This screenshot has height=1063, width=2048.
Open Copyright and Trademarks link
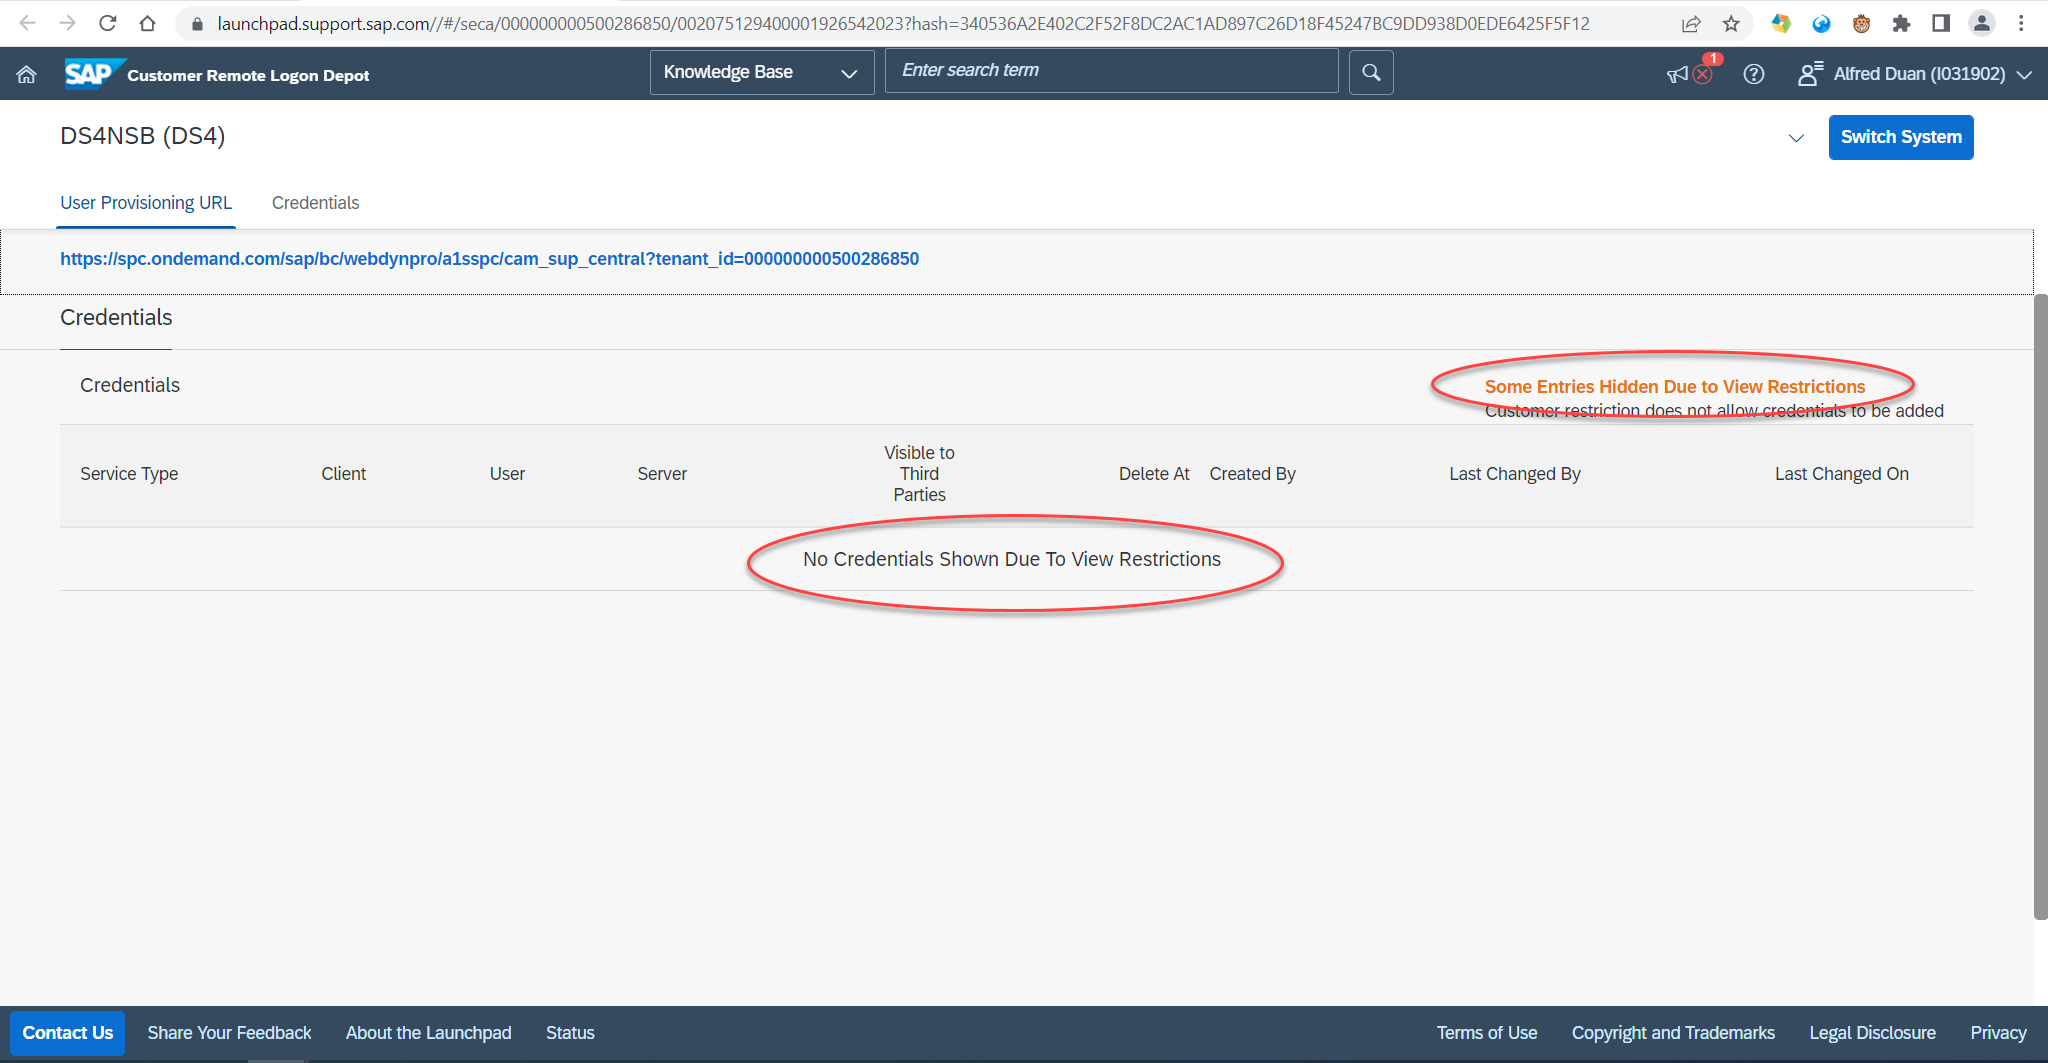point(1673,1033)
